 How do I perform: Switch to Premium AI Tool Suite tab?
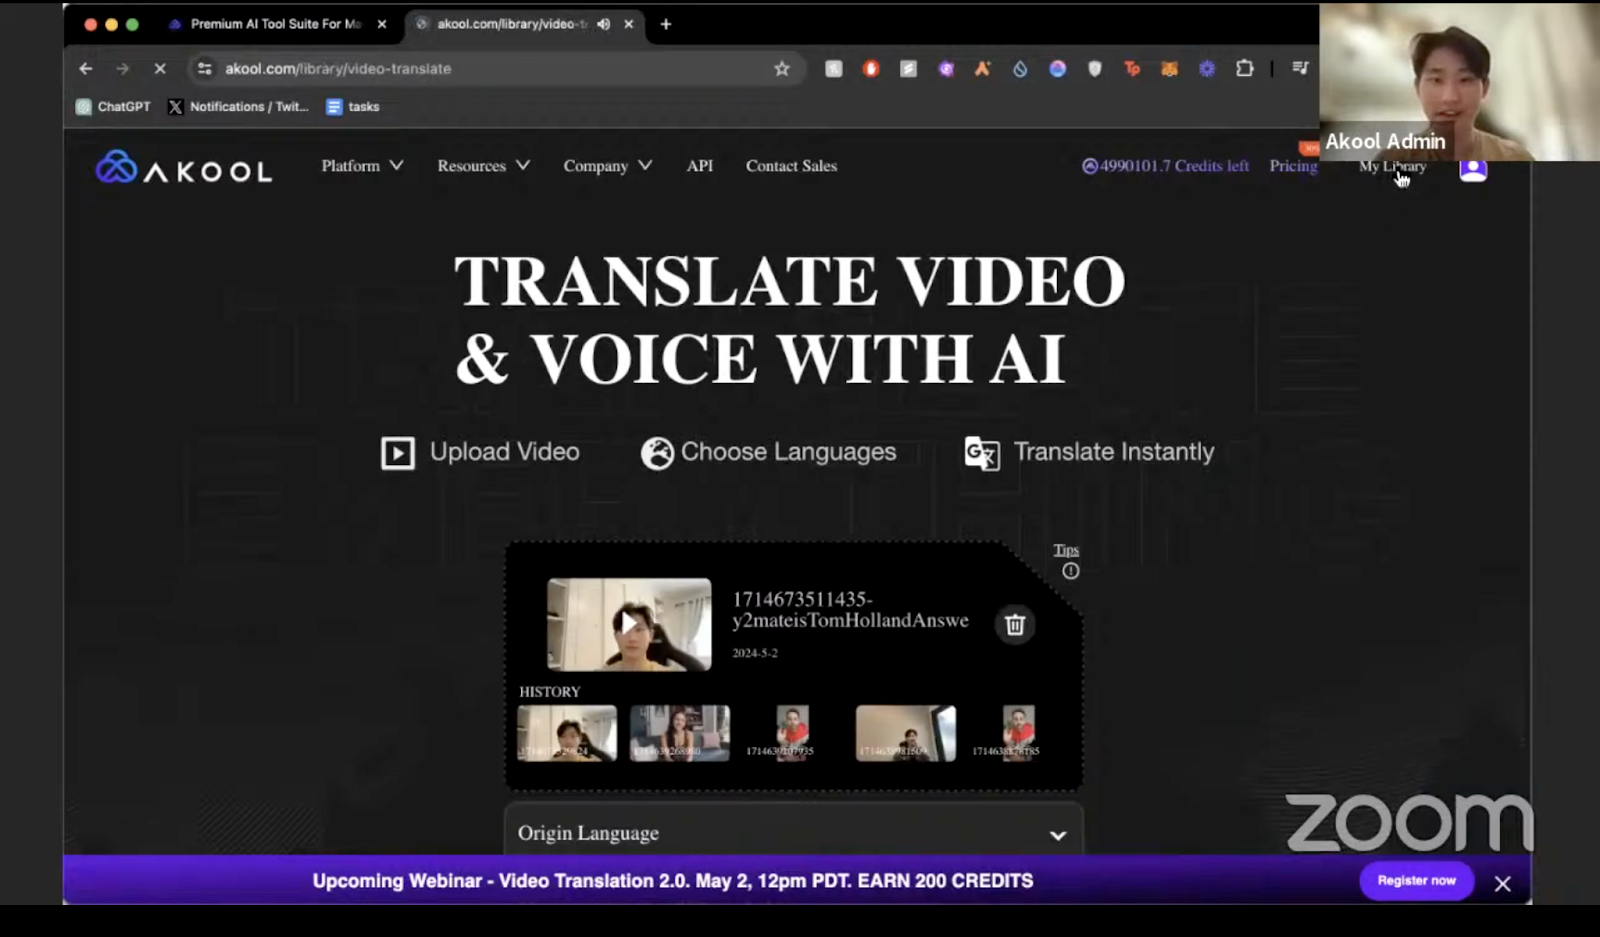coord(277,24)
